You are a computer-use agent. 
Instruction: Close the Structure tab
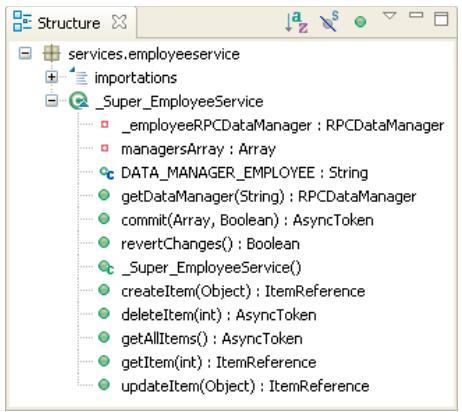pyautogui.click(x=119, y=22)
